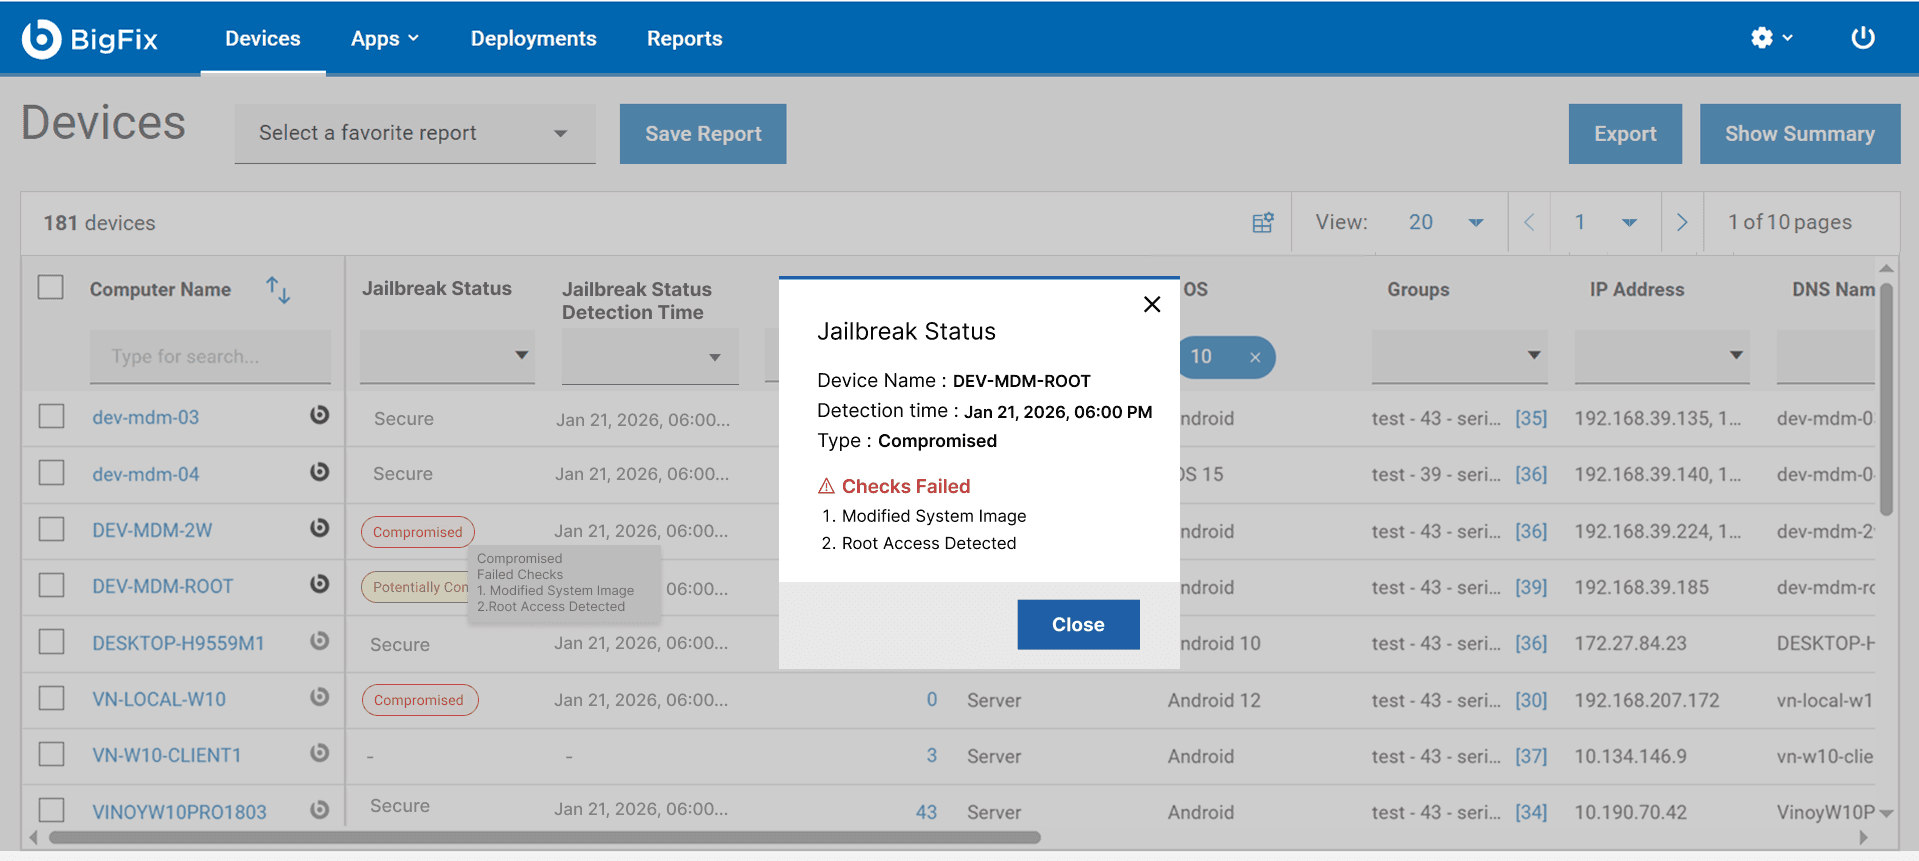Open the View count dropdown
1919x861 pixels.
coord(1445,222)
